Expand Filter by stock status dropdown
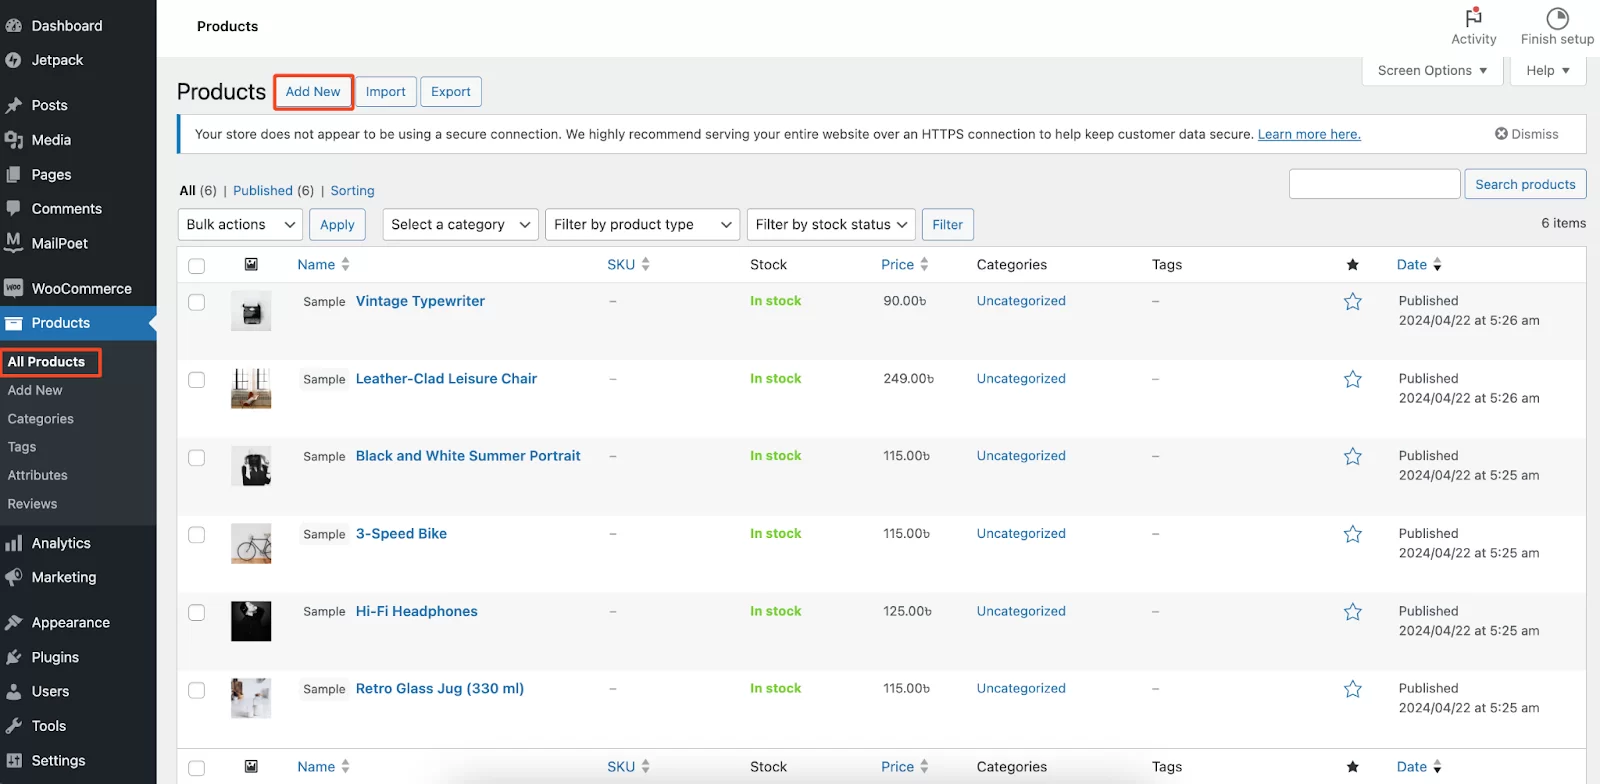 831,224
